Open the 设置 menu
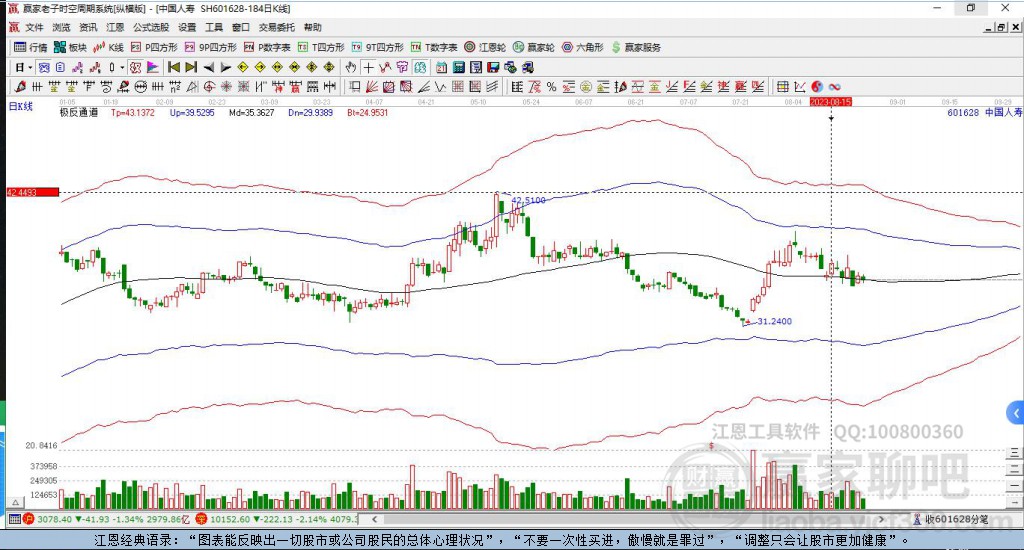Screen dimensions: 1024x550 pos(187,27)
